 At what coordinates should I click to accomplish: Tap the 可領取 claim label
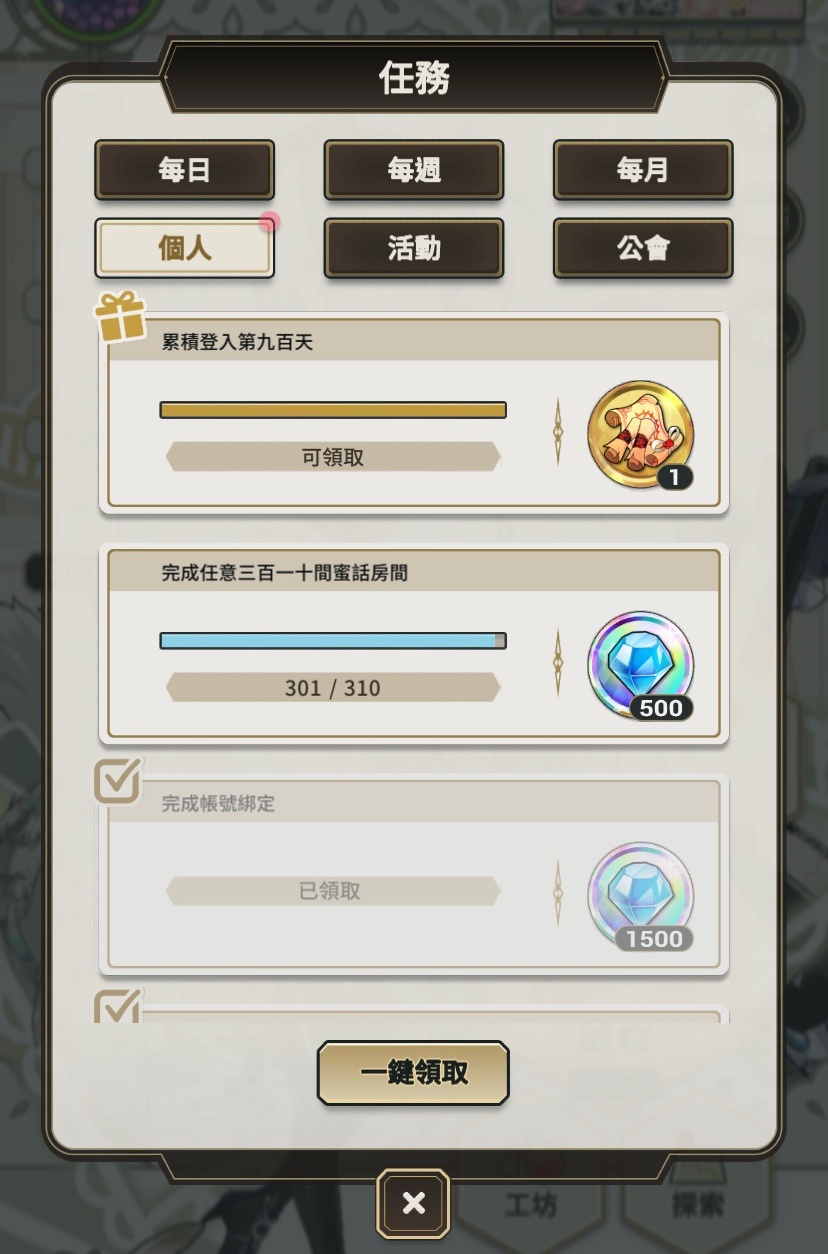(x=333, y=457)
